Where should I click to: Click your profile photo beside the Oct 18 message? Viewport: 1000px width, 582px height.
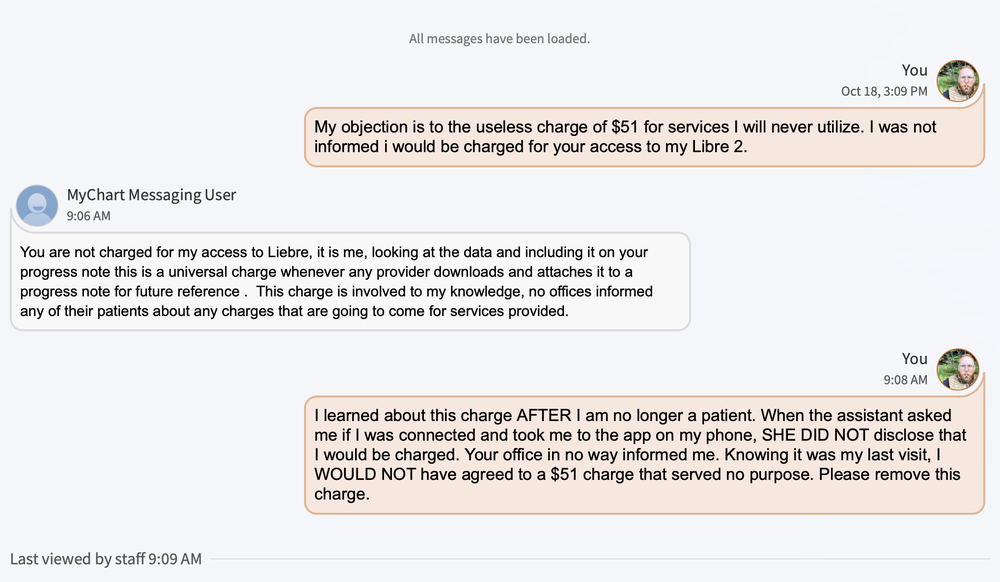(x=958, y=81)
